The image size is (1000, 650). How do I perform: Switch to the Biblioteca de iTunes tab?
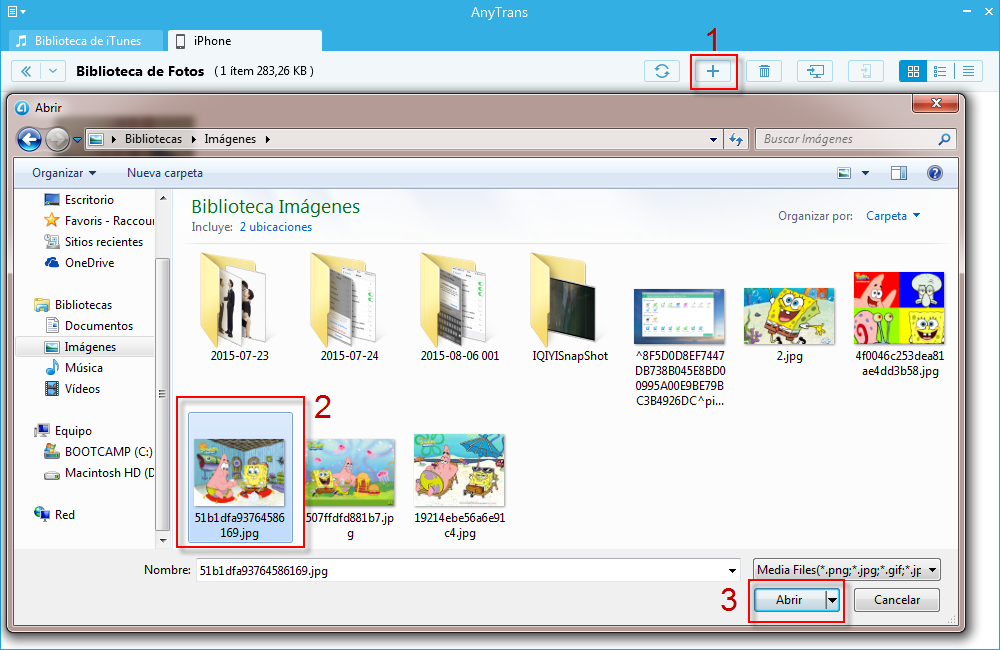86,41
